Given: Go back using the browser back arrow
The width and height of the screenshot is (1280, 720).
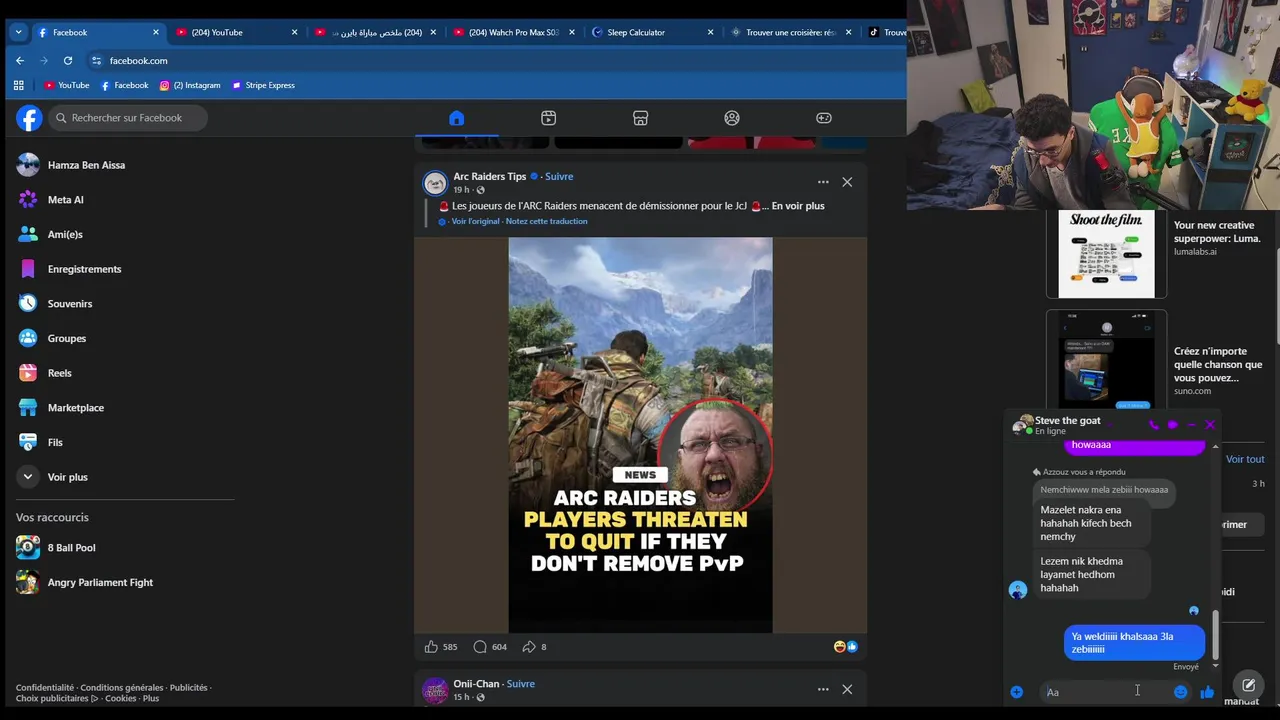Looking at the screenshot, I should pos(20,60).
